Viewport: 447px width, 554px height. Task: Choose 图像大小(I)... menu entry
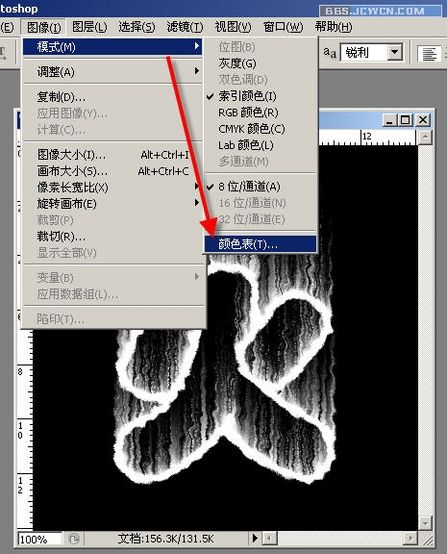pyautogui.click(x=113, y=155)
